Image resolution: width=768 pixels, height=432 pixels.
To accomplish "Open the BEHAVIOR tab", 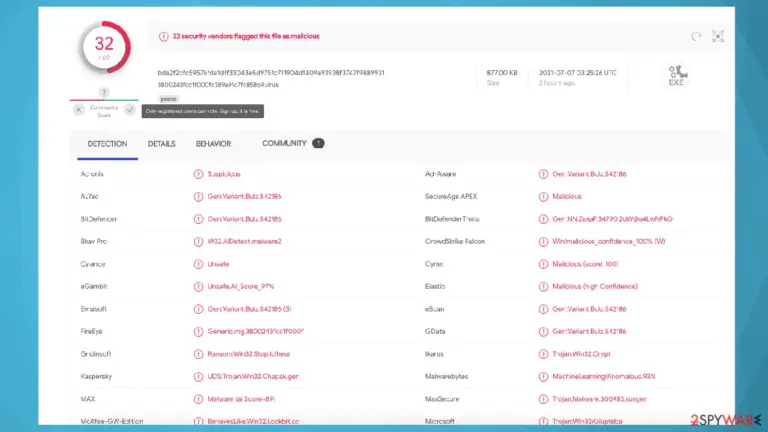I will coord(214,144).
